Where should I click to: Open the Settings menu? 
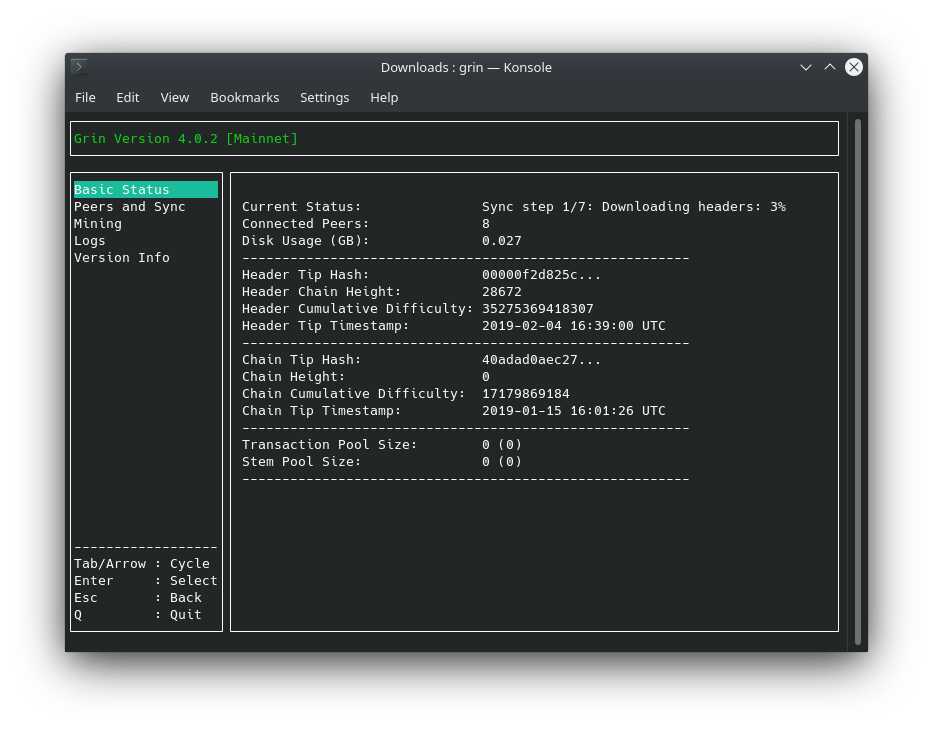[324, 98]
